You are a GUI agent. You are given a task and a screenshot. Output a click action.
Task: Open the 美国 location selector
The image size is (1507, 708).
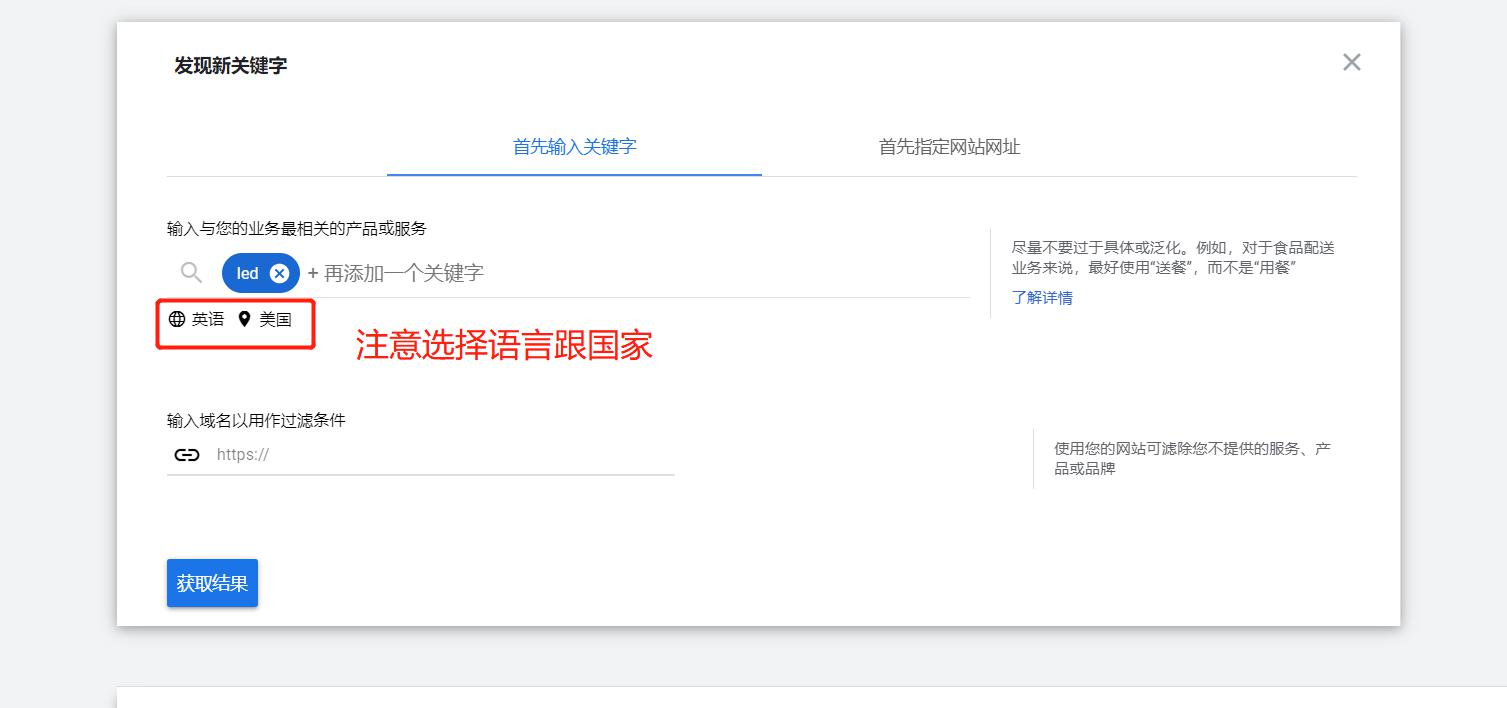pyautogui.click(x=275, y=319)
